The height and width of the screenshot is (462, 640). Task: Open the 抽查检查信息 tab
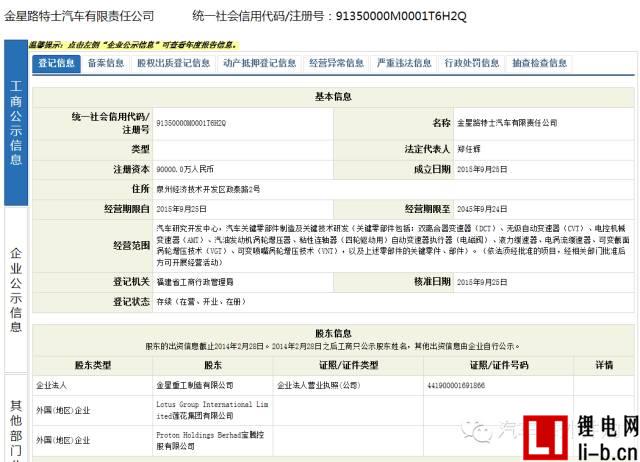[539, 63]
